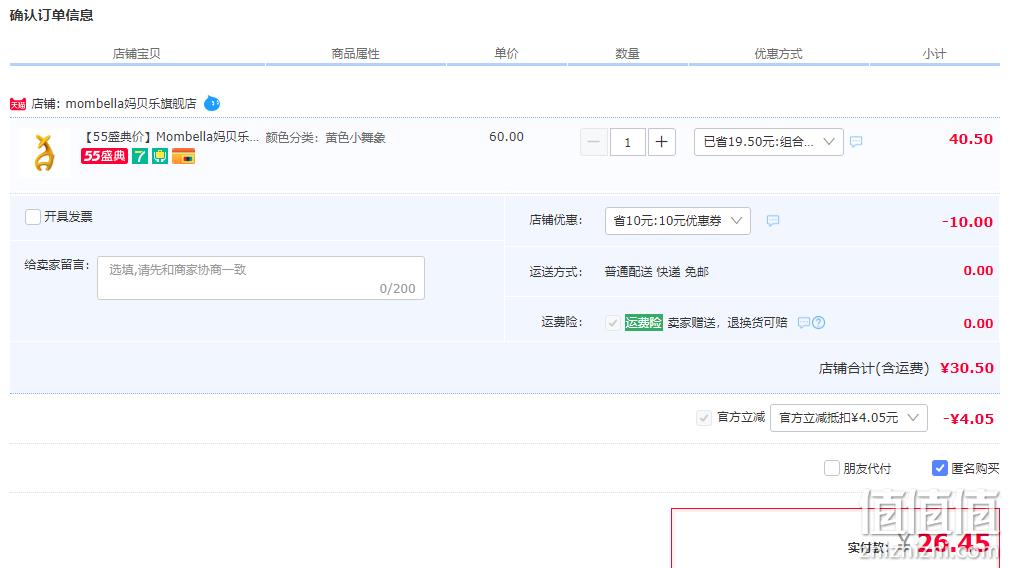The height and width of the screenshot is (568, 1009).
Task: Click the -¥4.05 official discount amount
Action: tap(968, 419)
